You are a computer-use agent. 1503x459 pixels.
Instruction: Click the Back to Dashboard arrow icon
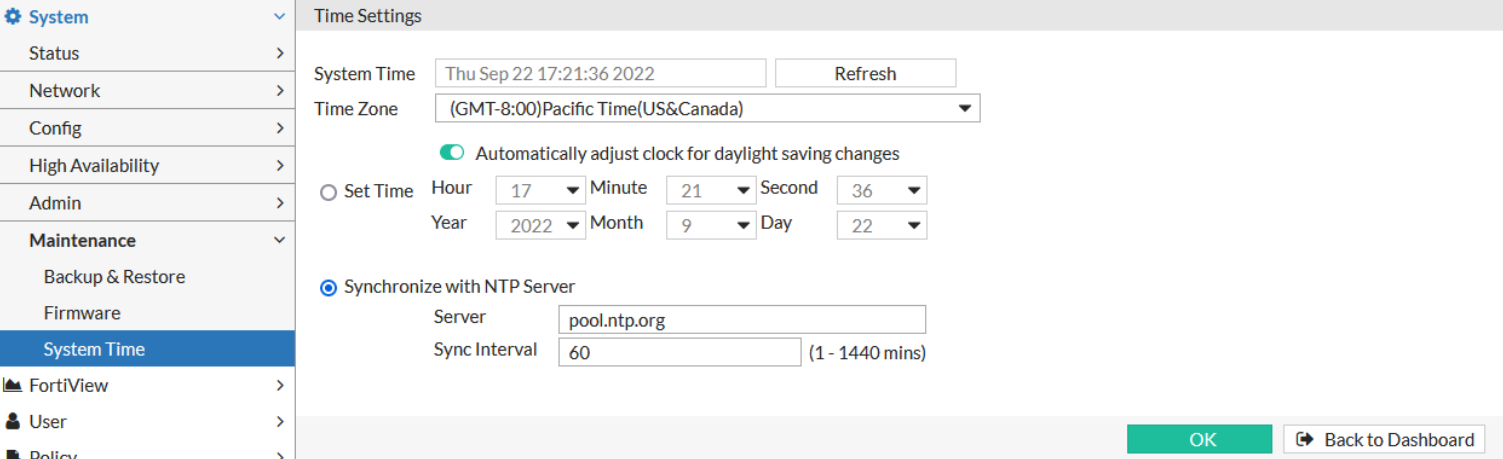[1305, 440]
